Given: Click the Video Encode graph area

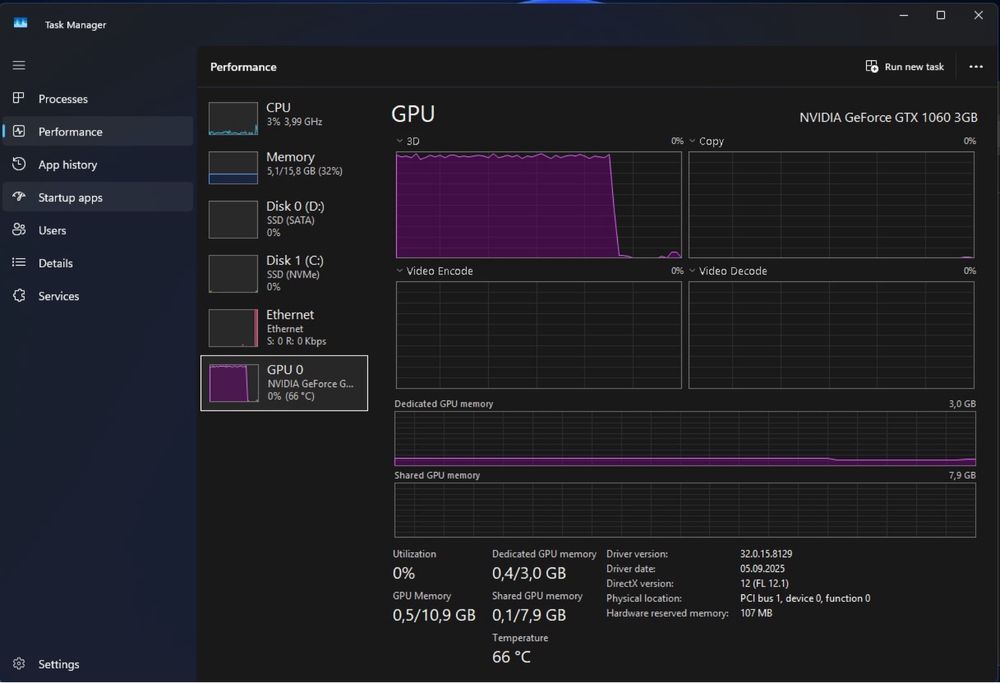Looking at the screenshot, I should click(538, 335).
